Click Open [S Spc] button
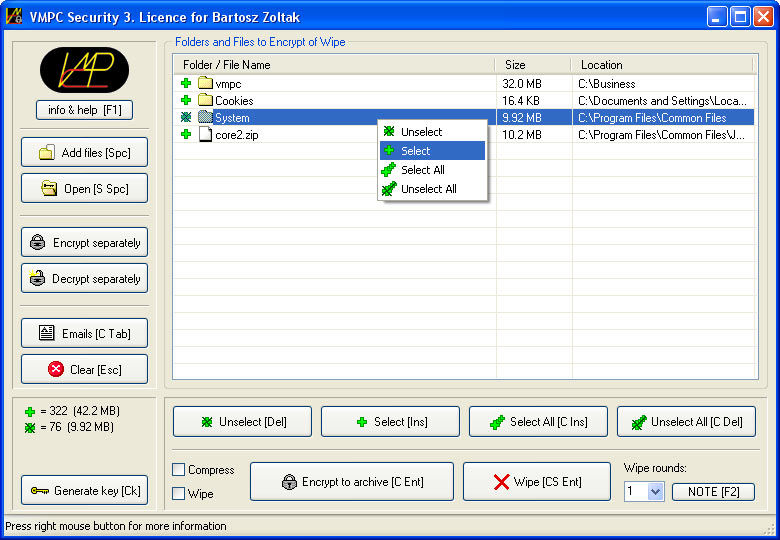780x540 pixels. (x=85, y=188)
